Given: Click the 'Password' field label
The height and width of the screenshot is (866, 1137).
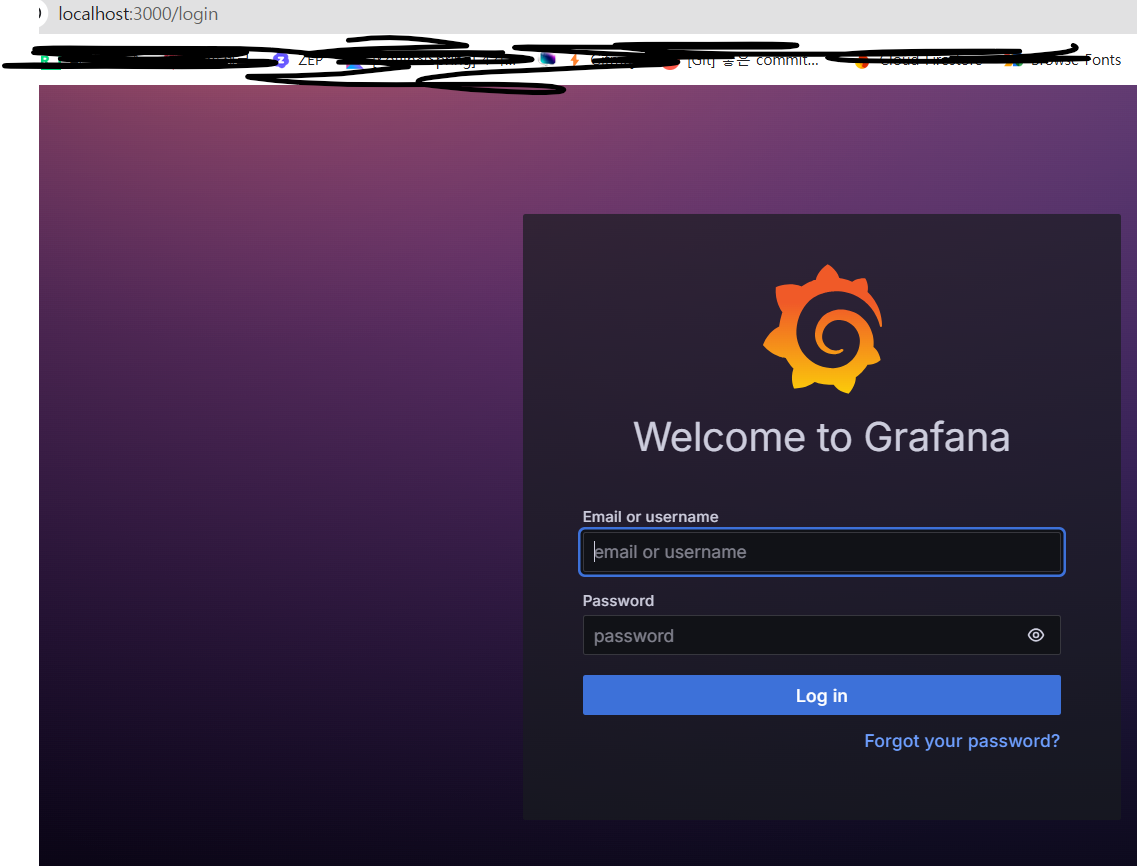Looking at the screenshot, I should tap(619, 601).
